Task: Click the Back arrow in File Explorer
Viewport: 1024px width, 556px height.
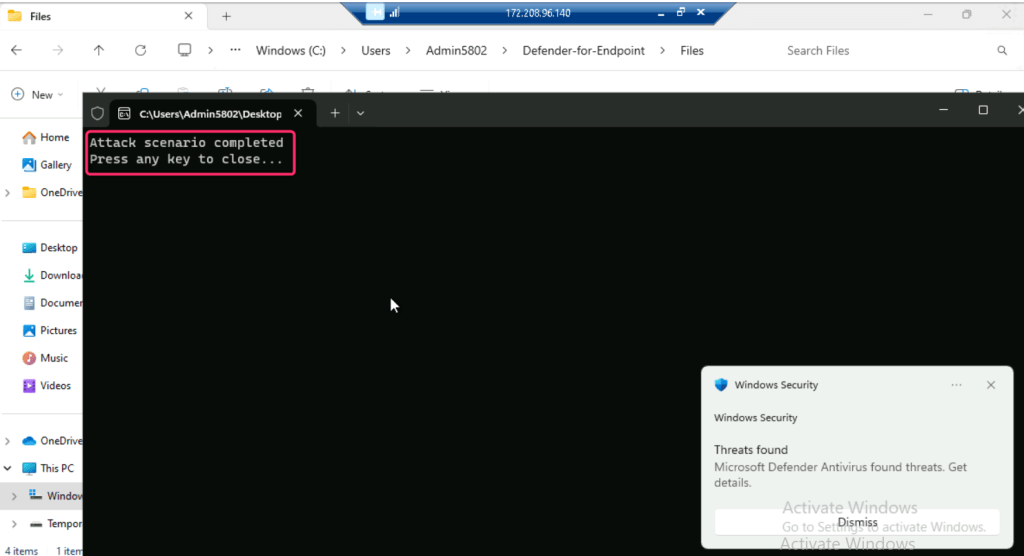Action: (x=17, y=50)
